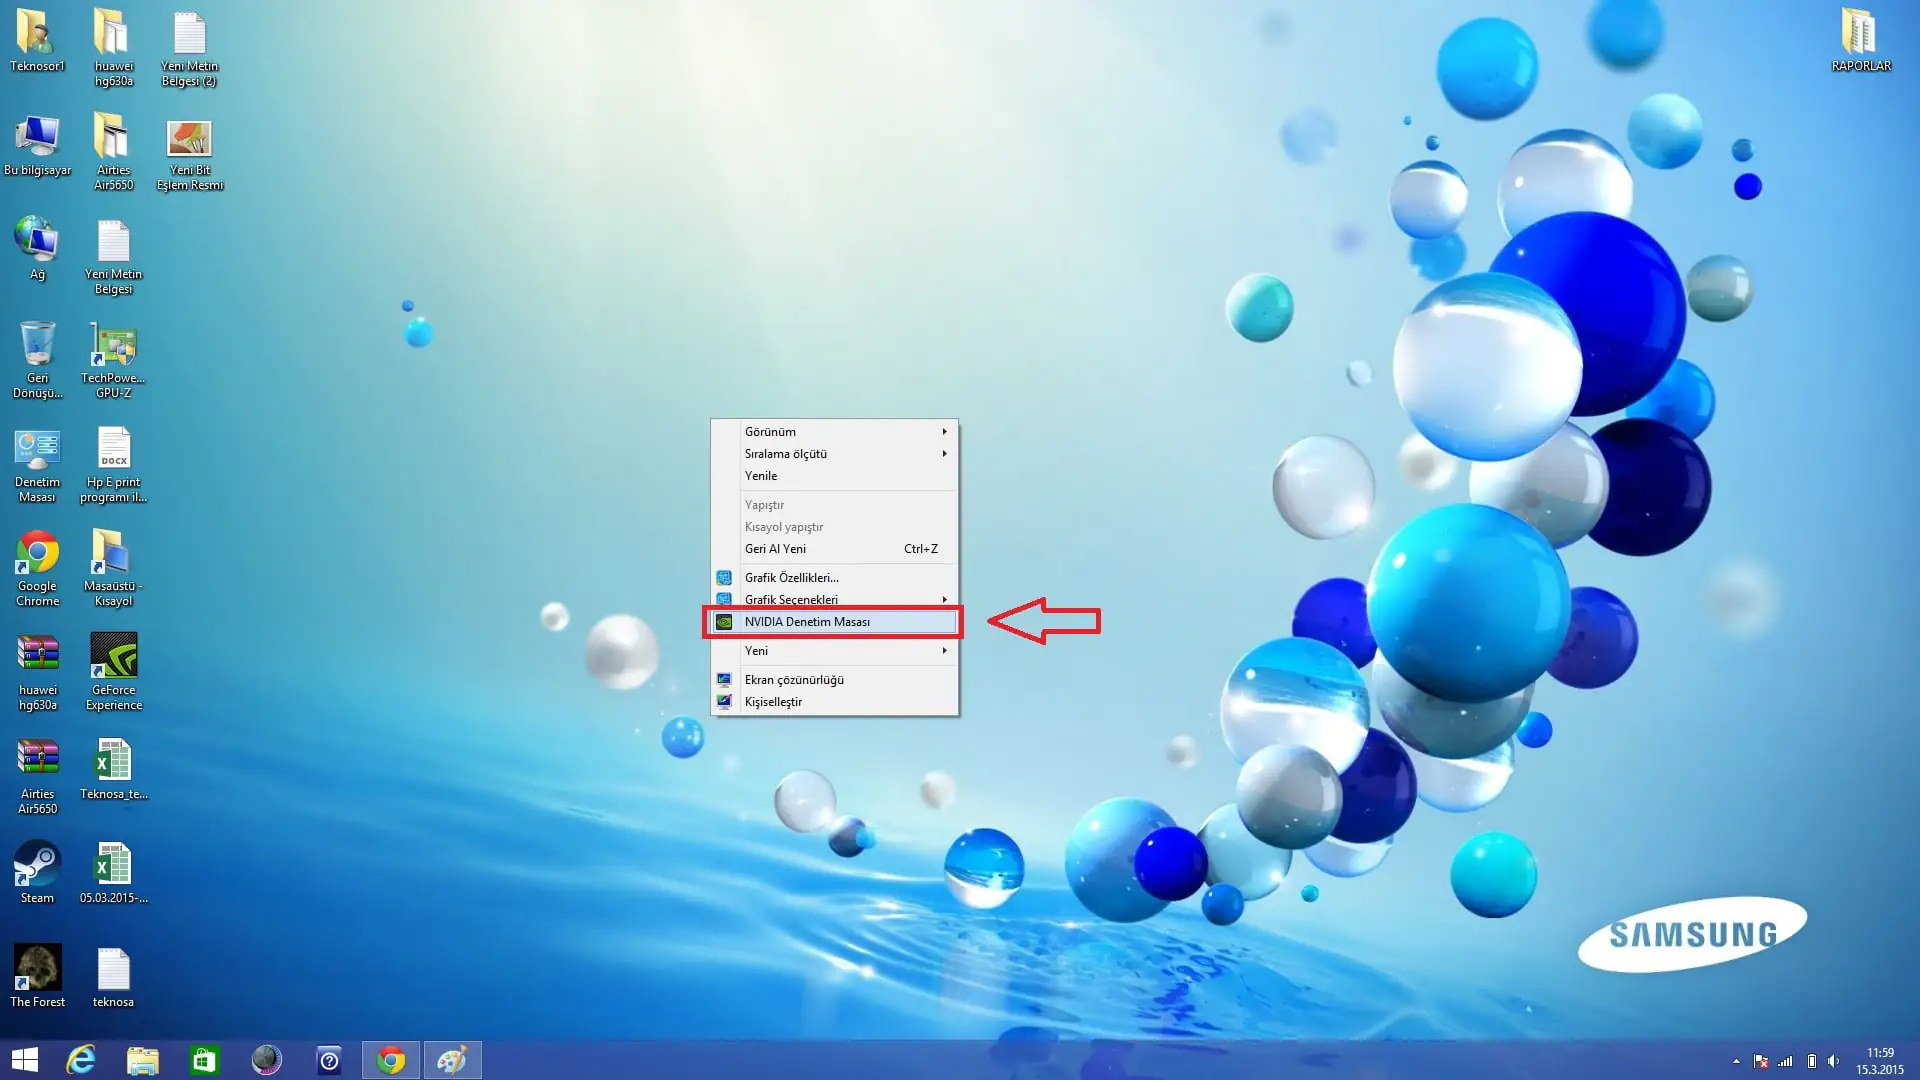Screen dimensions: 1920x1080
Task: Click the Kişiselleştir menu option
Action: tap(773, 702)
